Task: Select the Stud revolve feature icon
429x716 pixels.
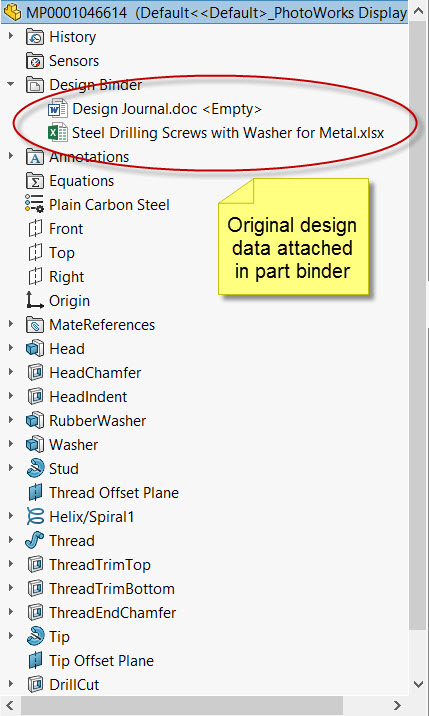Action: (35, 469)
